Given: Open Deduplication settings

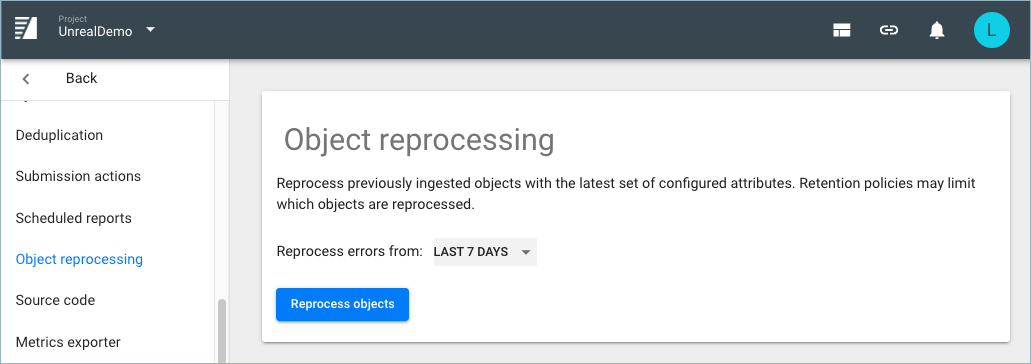Looking at the screenshot, I should (59, 135).
